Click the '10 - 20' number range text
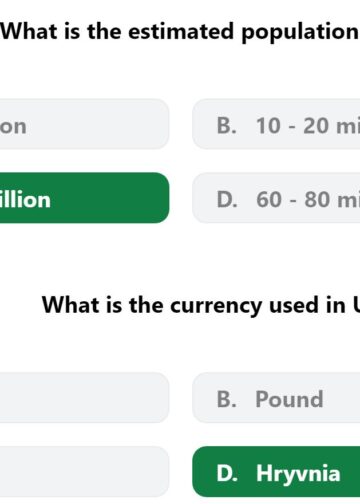The image size is (360, 504). point(292,126)
